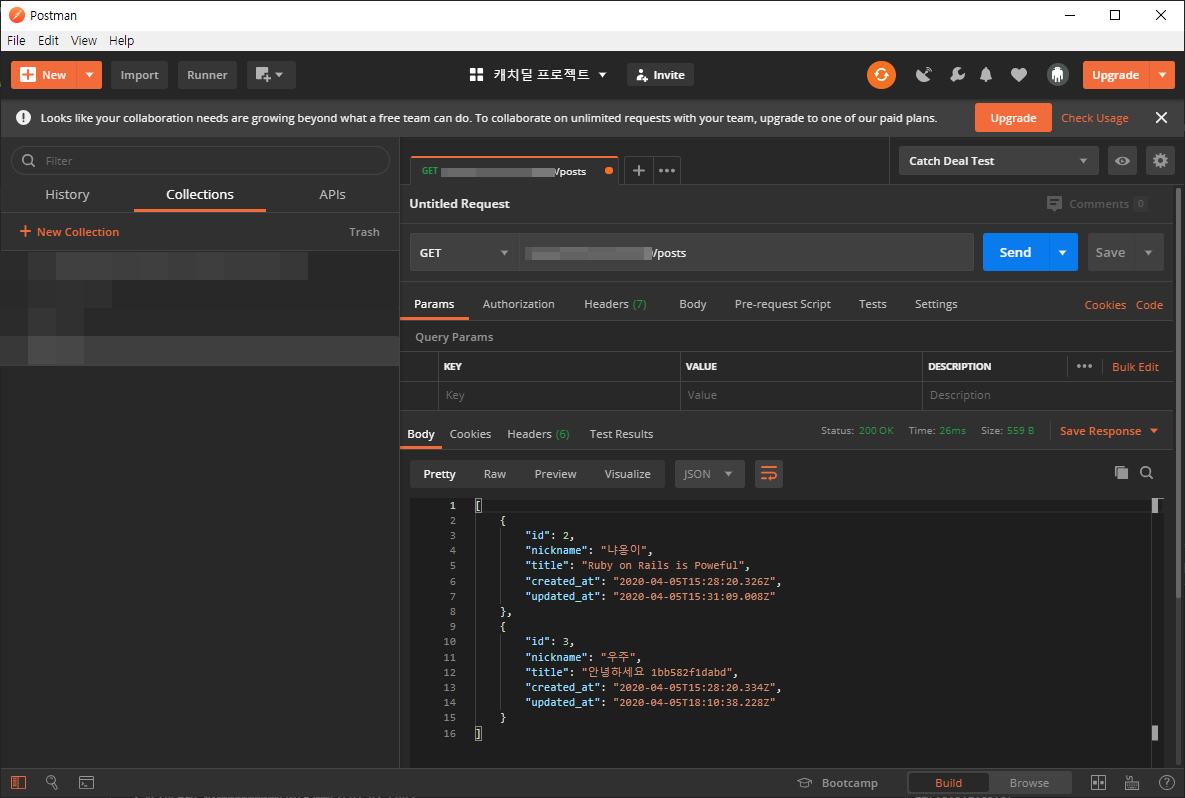Open notifications bell
Screen dimensions: 1185x798
986,75
